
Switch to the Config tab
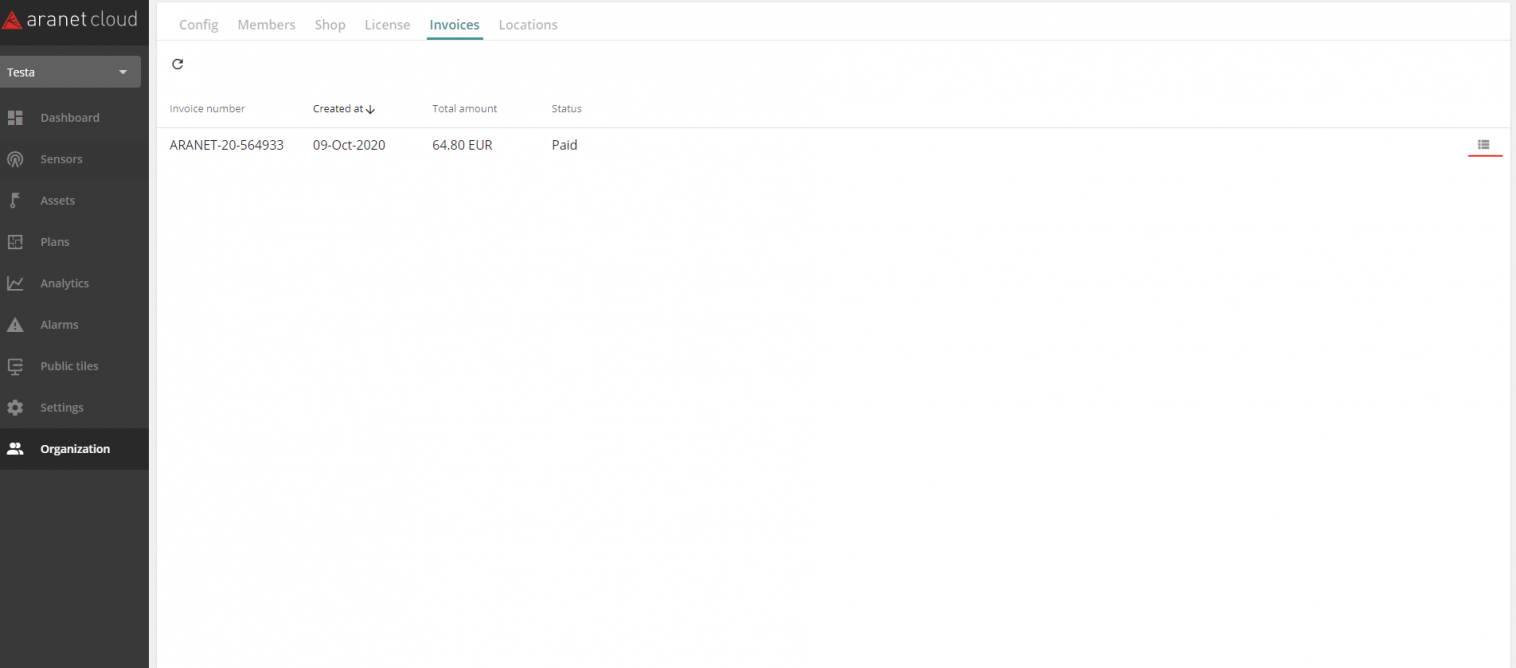(198, 25)
